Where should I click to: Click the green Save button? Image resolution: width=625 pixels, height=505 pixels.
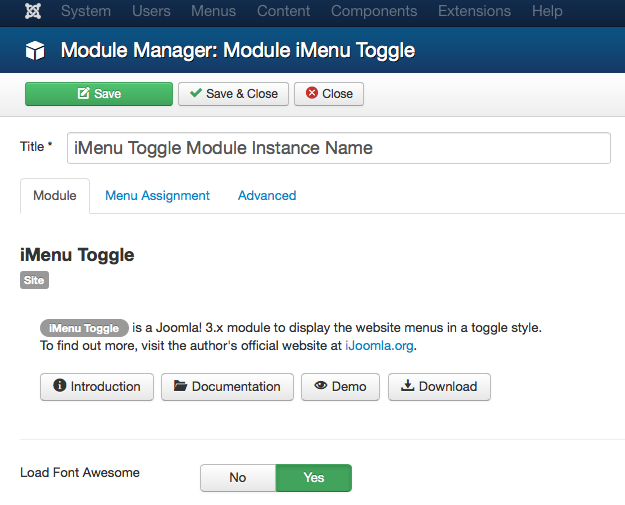99,94
